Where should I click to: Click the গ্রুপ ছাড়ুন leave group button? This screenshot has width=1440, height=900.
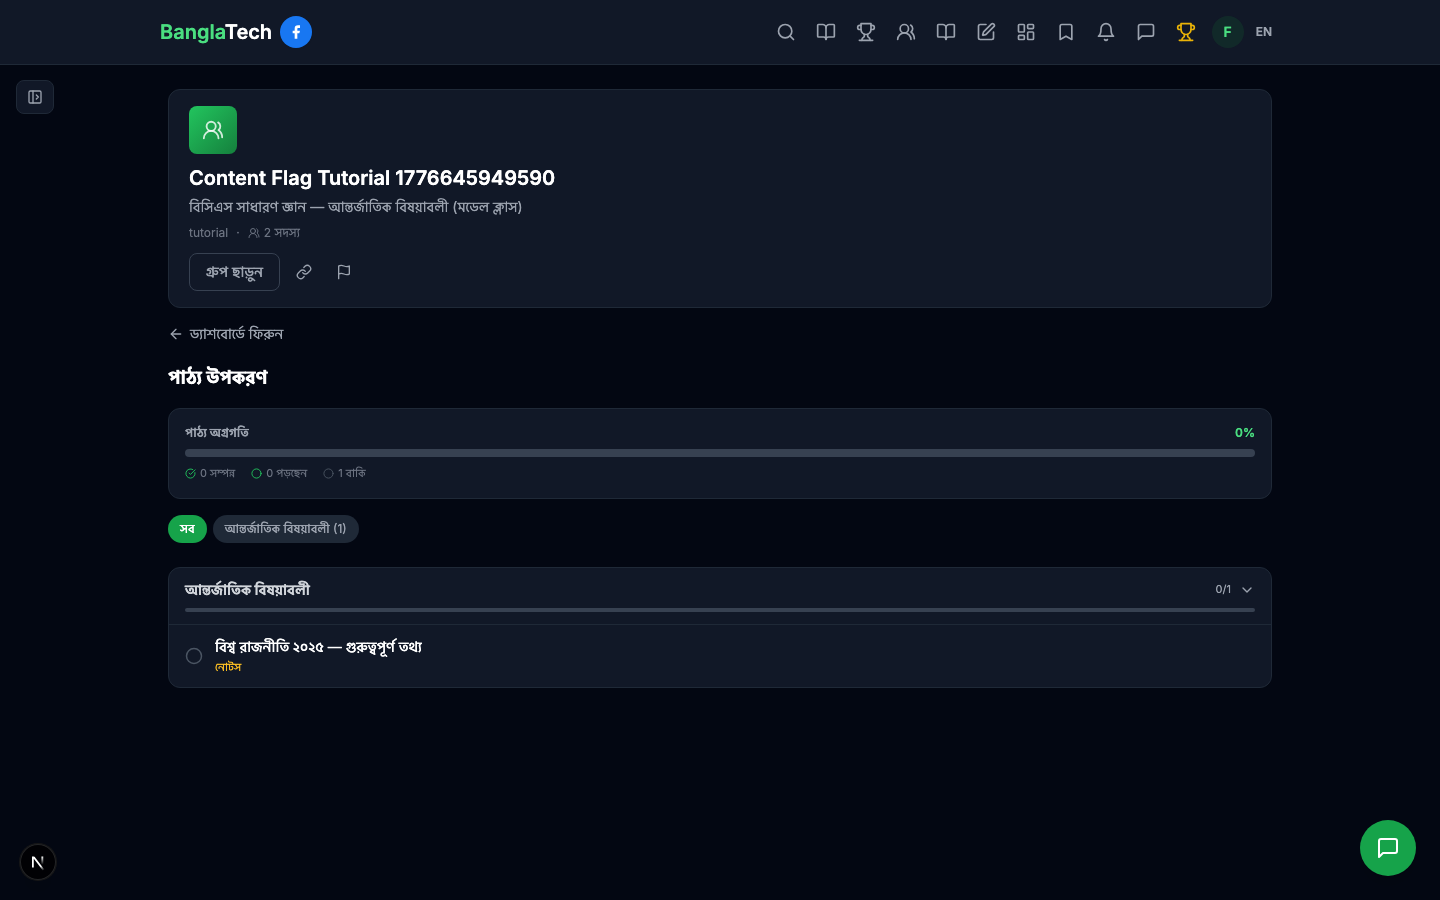234,271
